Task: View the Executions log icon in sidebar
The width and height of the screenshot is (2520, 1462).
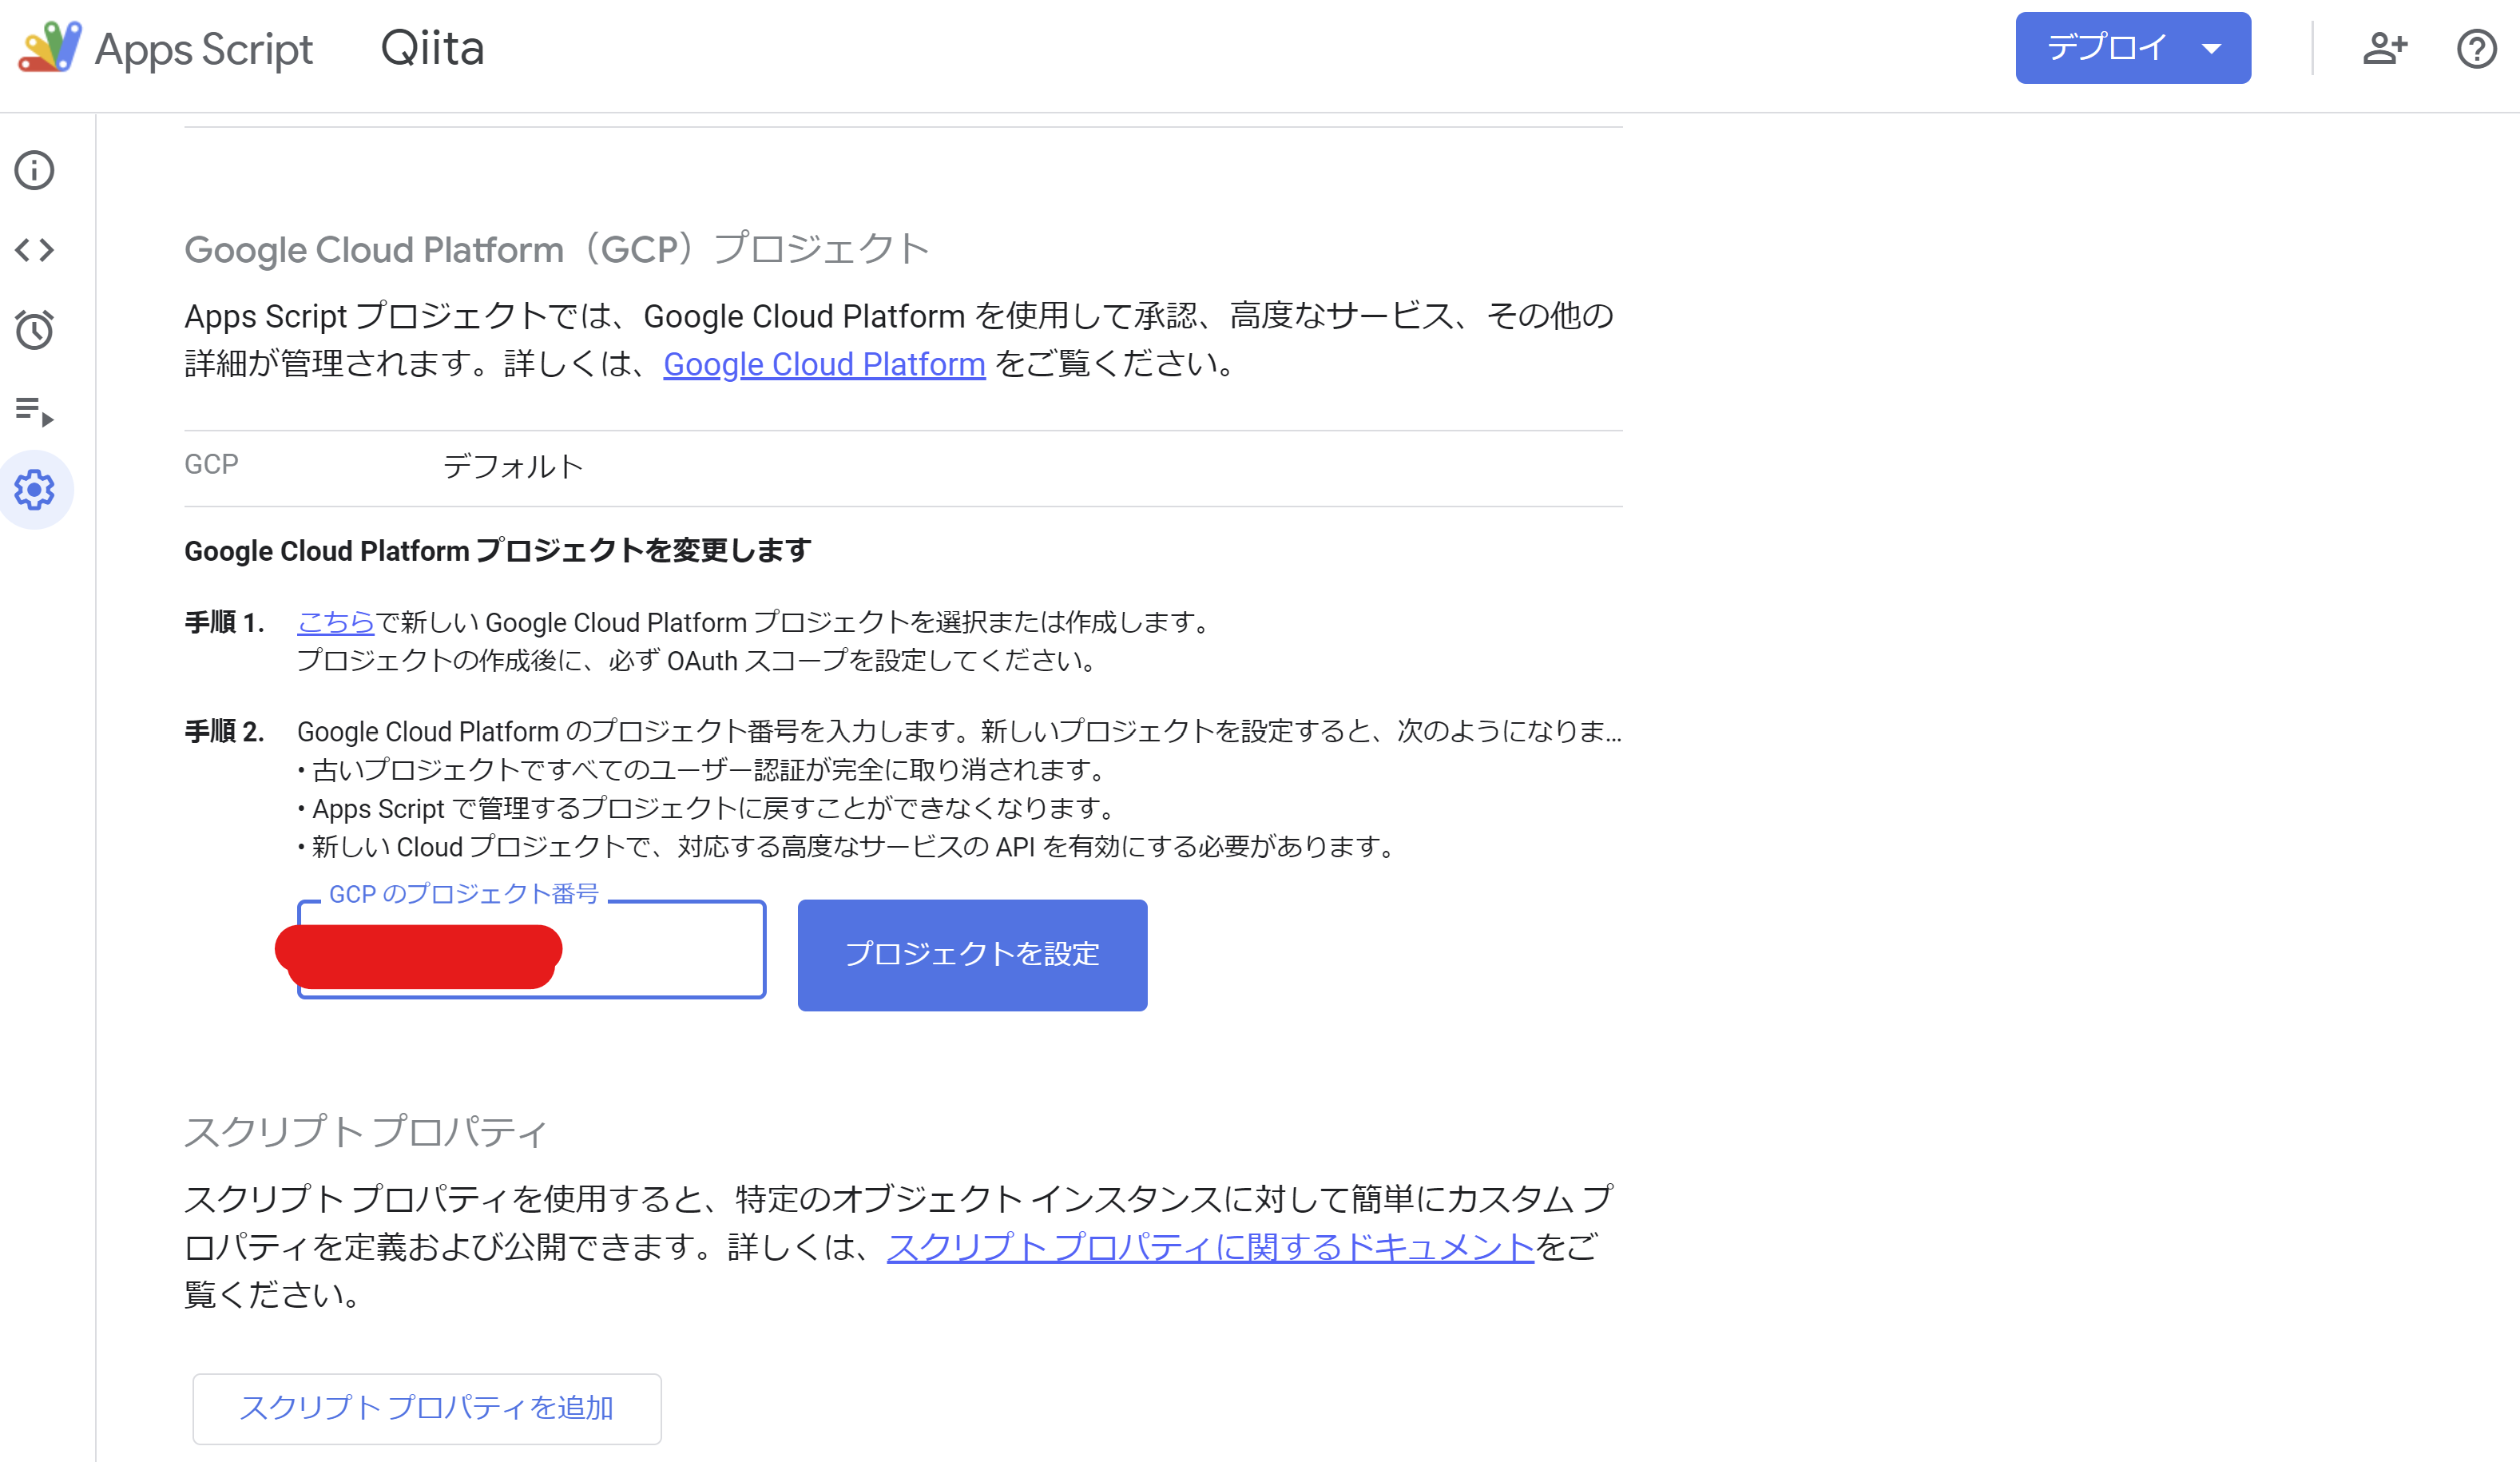Action: click(36, 410)
